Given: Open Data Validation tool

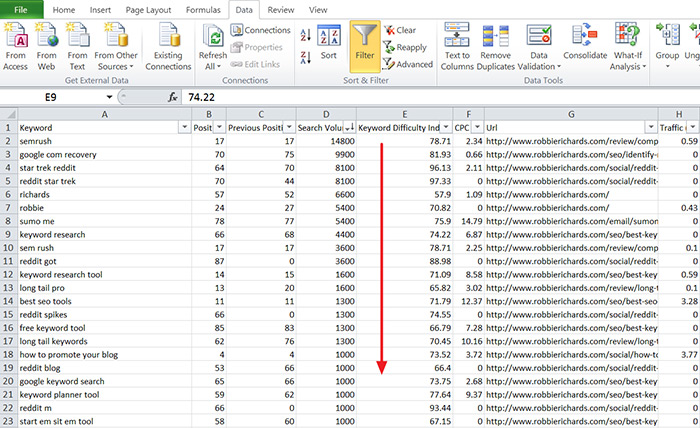Looking at the screenshot, I should [x=539, y=47].
